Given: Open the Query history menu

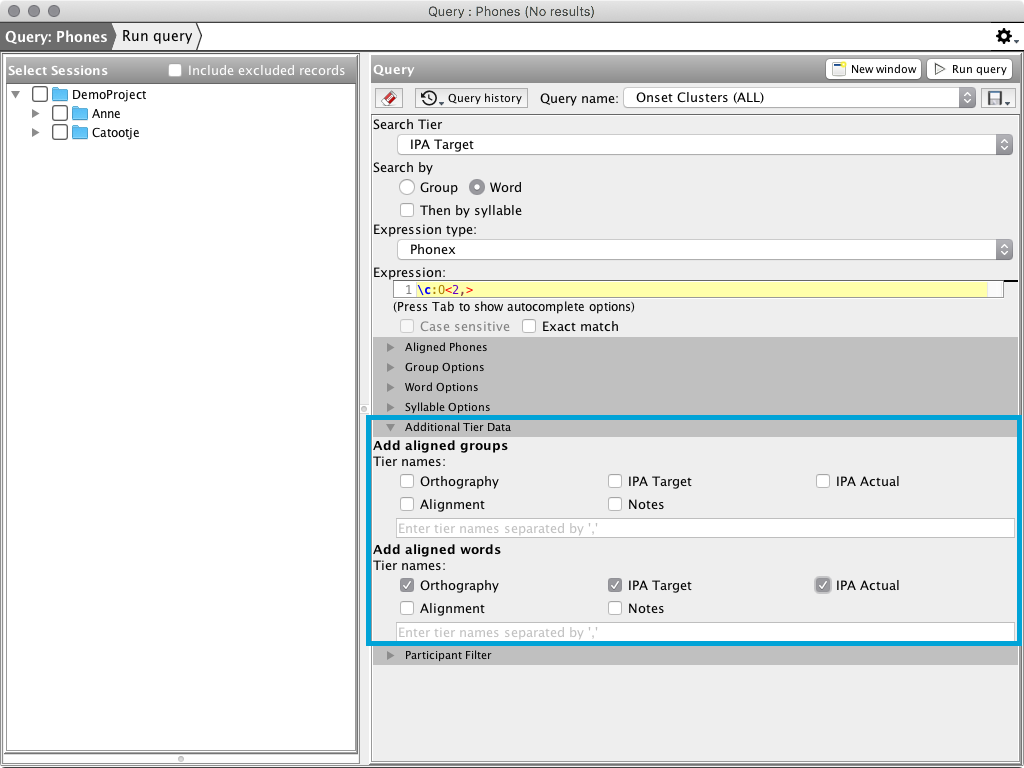Looking at the screenshot, I should (x=472, y=98).
